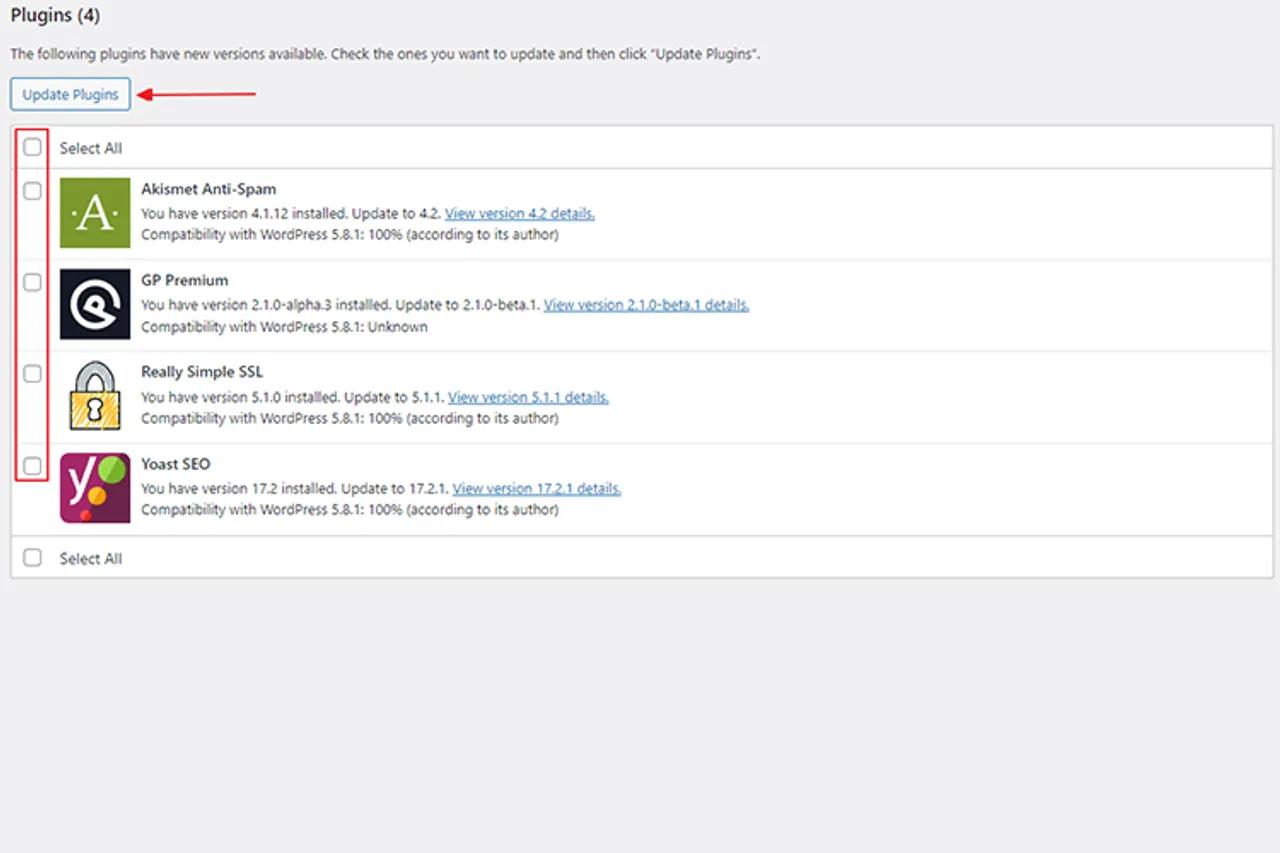This screenshot has height=853, width=1280.
Task: Click the top Select All label
Action: 91,148
